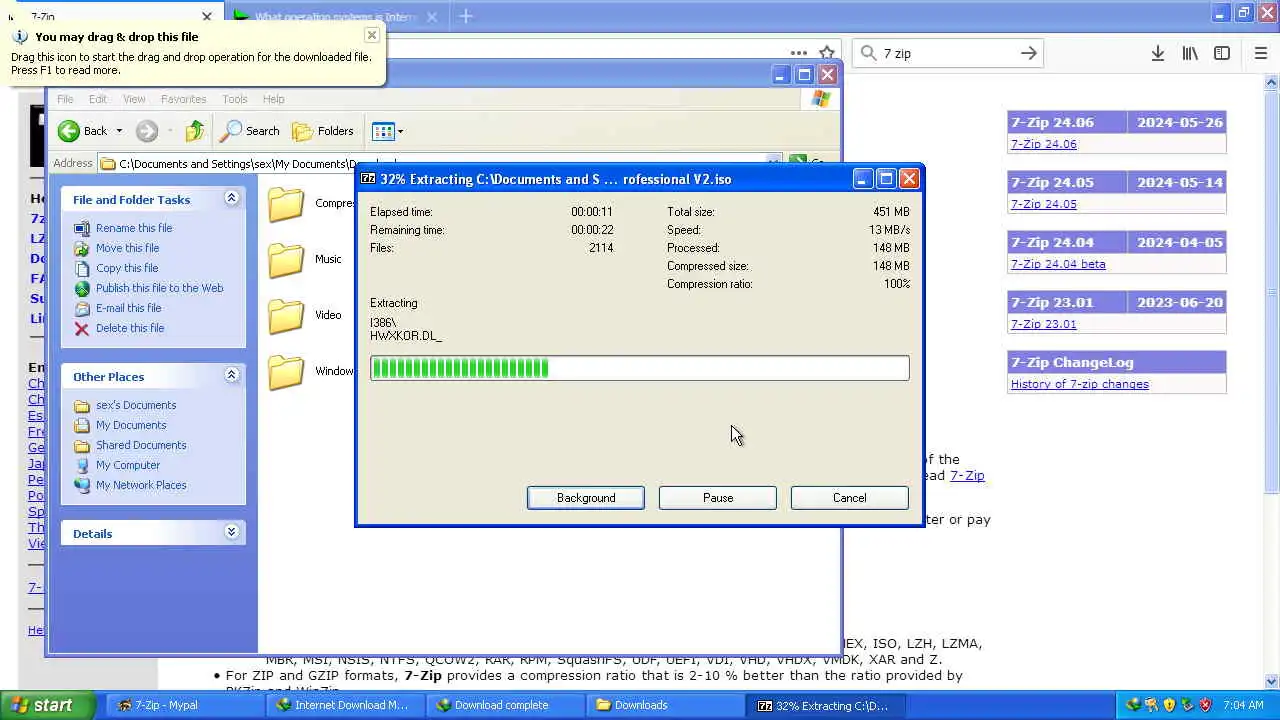This screenshot has height=720, width=1280.
Task: Click the extraction progress bar
Action: [640, 368]
